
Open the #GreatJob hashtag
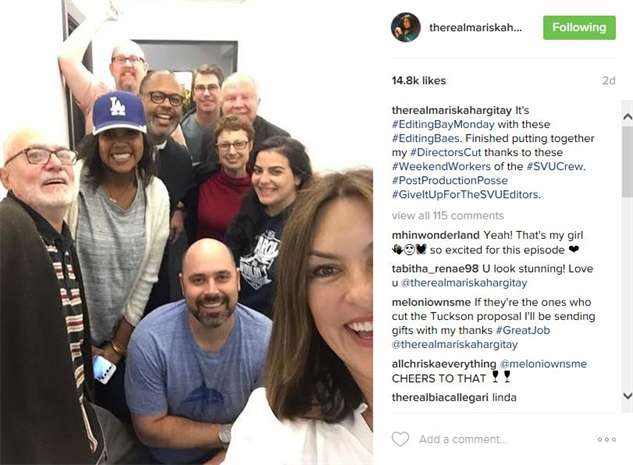523,330
